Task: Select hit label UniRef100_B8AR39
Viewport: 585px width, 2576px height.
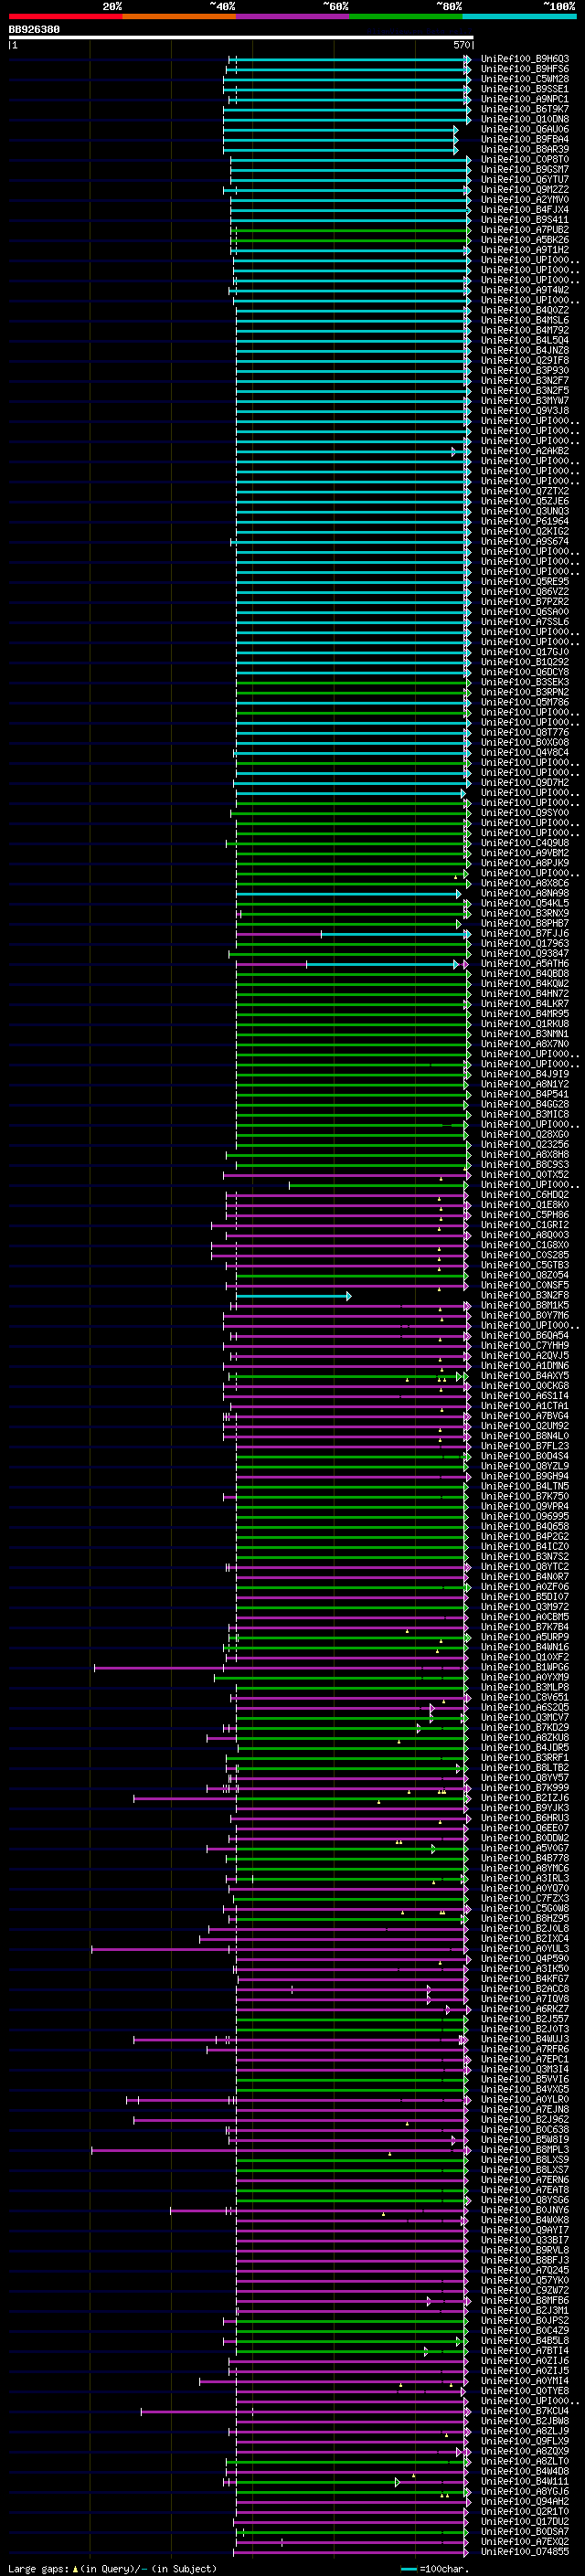Action: click(525, 149)
